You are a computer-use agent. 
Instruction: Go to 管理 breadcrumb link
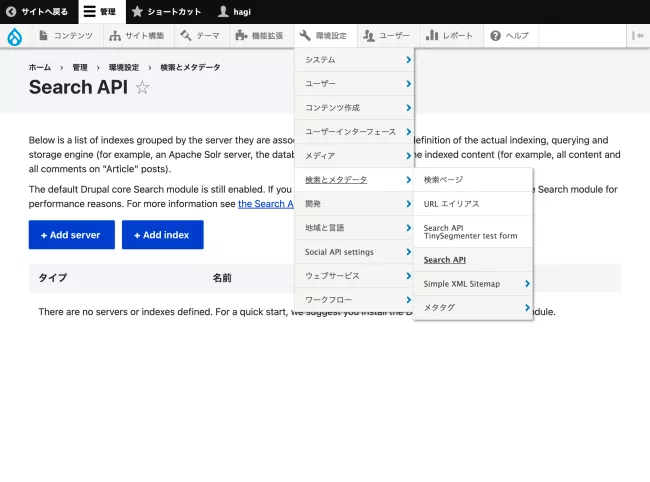tap(80, 68)
